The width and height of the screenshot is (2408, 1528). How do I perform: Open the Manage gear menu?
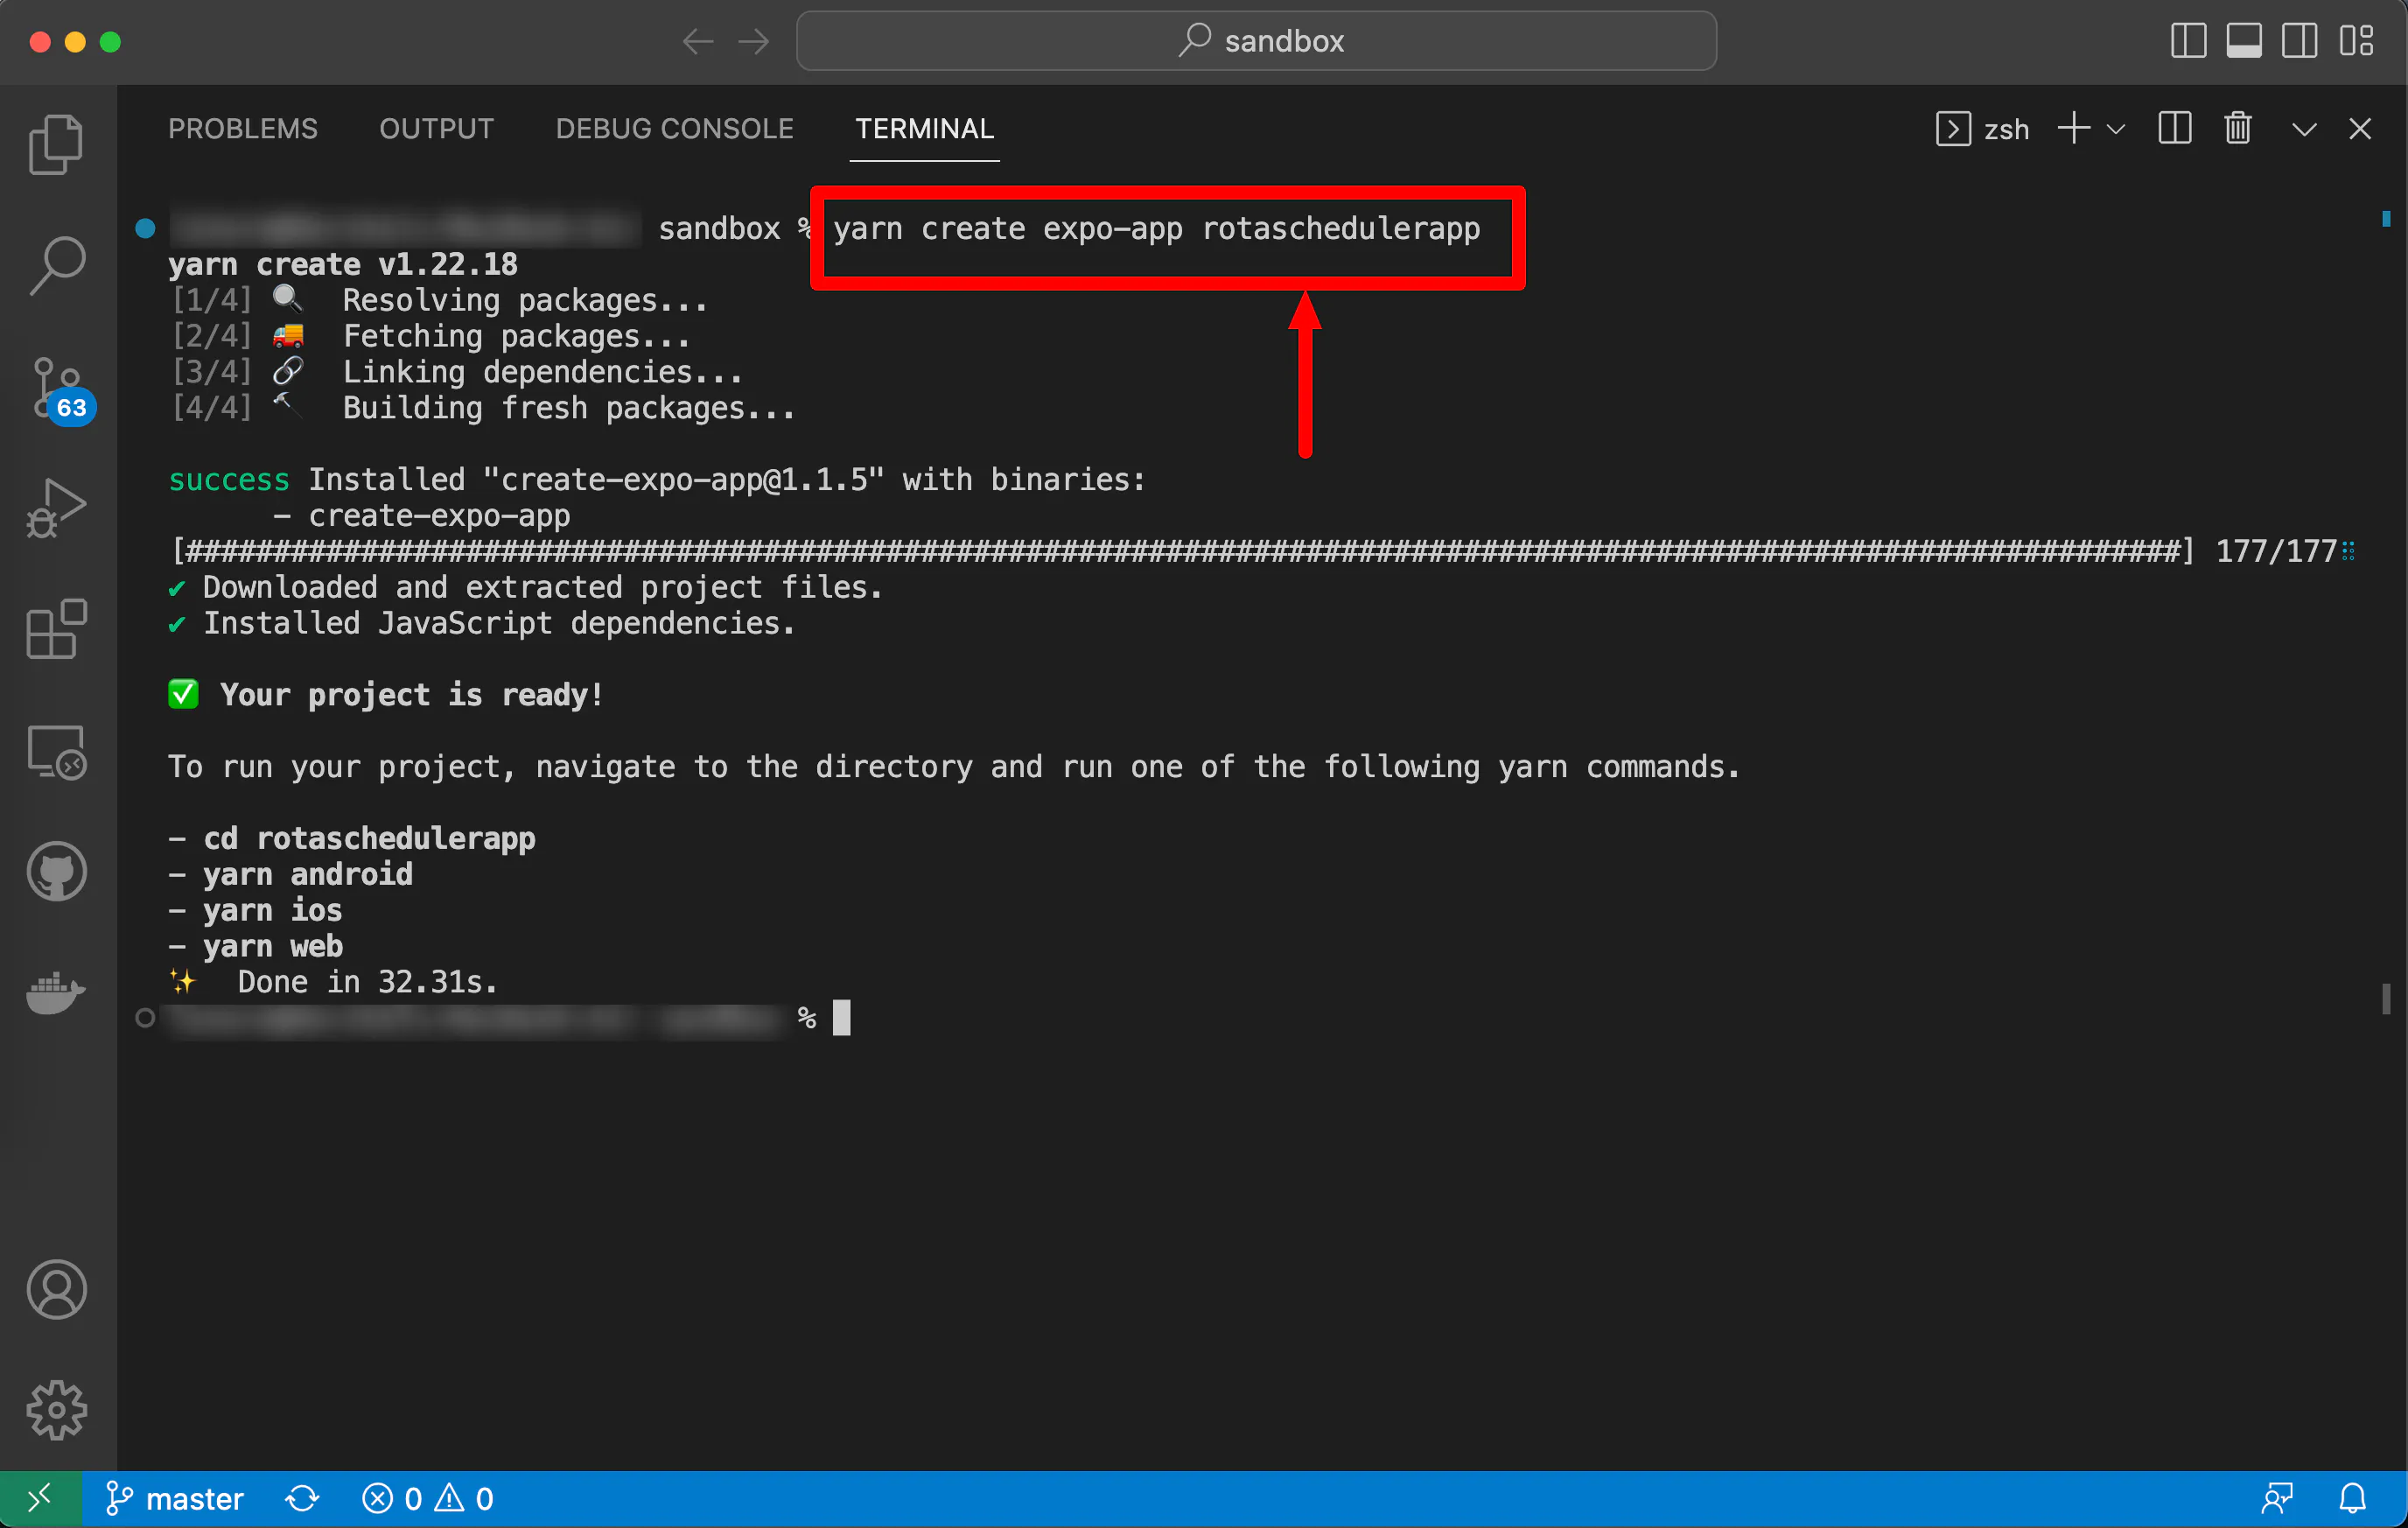56,1410
